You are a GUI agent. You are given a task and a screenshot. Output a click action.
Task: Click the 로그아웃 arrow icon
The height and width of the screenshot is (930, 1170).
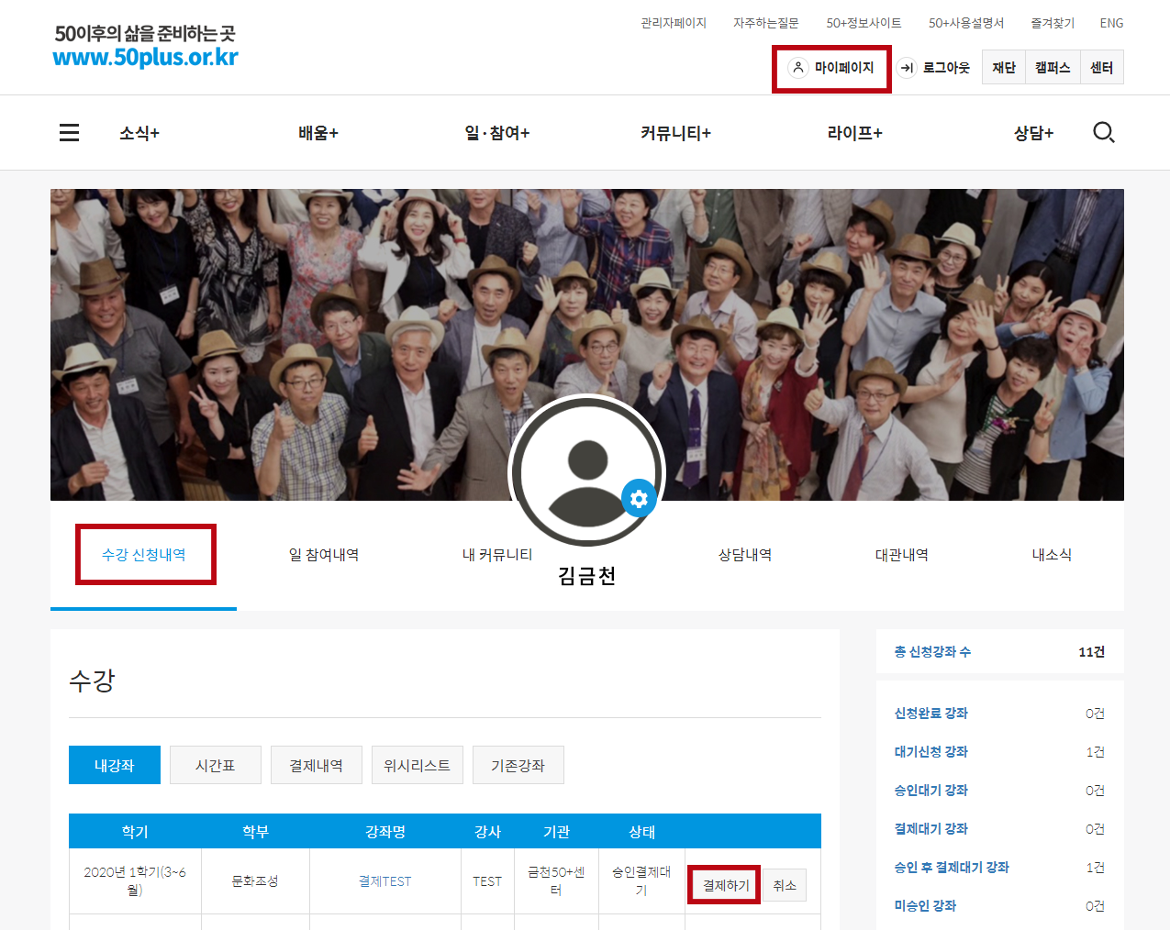pos(907,68)
